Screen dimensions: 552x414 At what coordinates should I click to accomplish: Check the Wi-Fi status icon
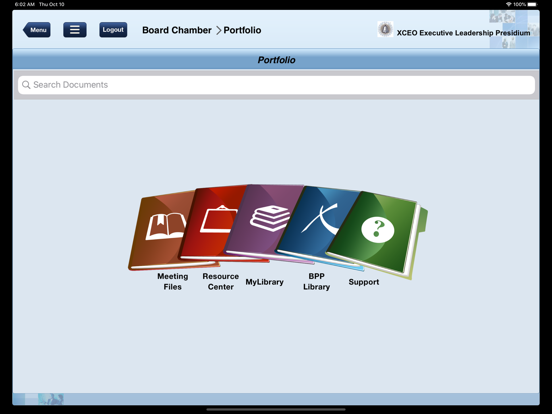[508, 4]
